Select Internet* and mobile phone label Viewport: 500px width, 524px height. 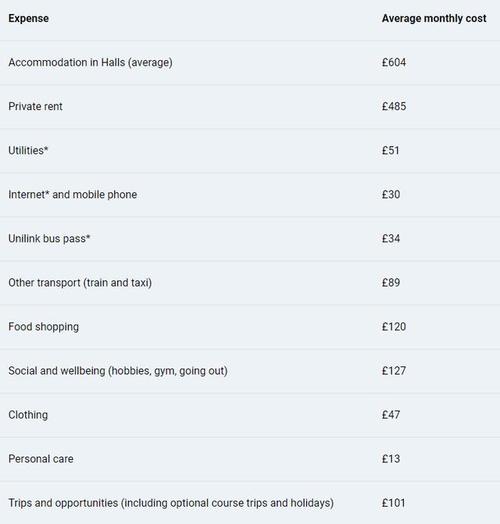(73, 194)
